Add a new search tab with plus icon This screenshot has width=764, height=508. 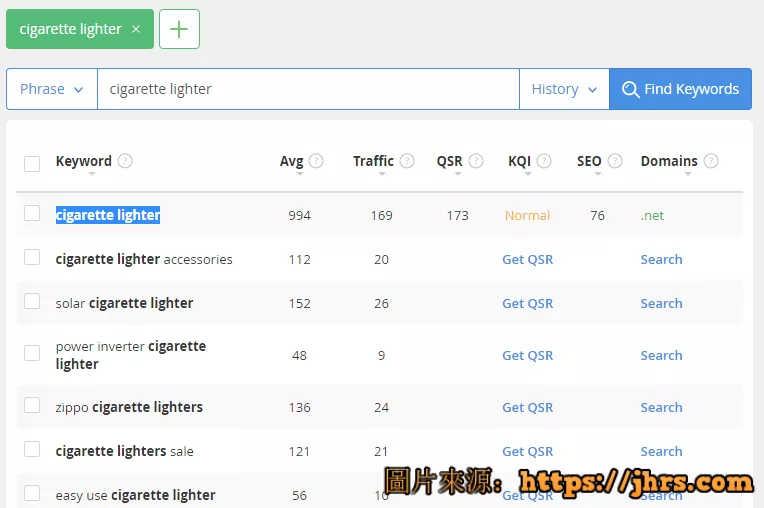click(x=179, y=29)
